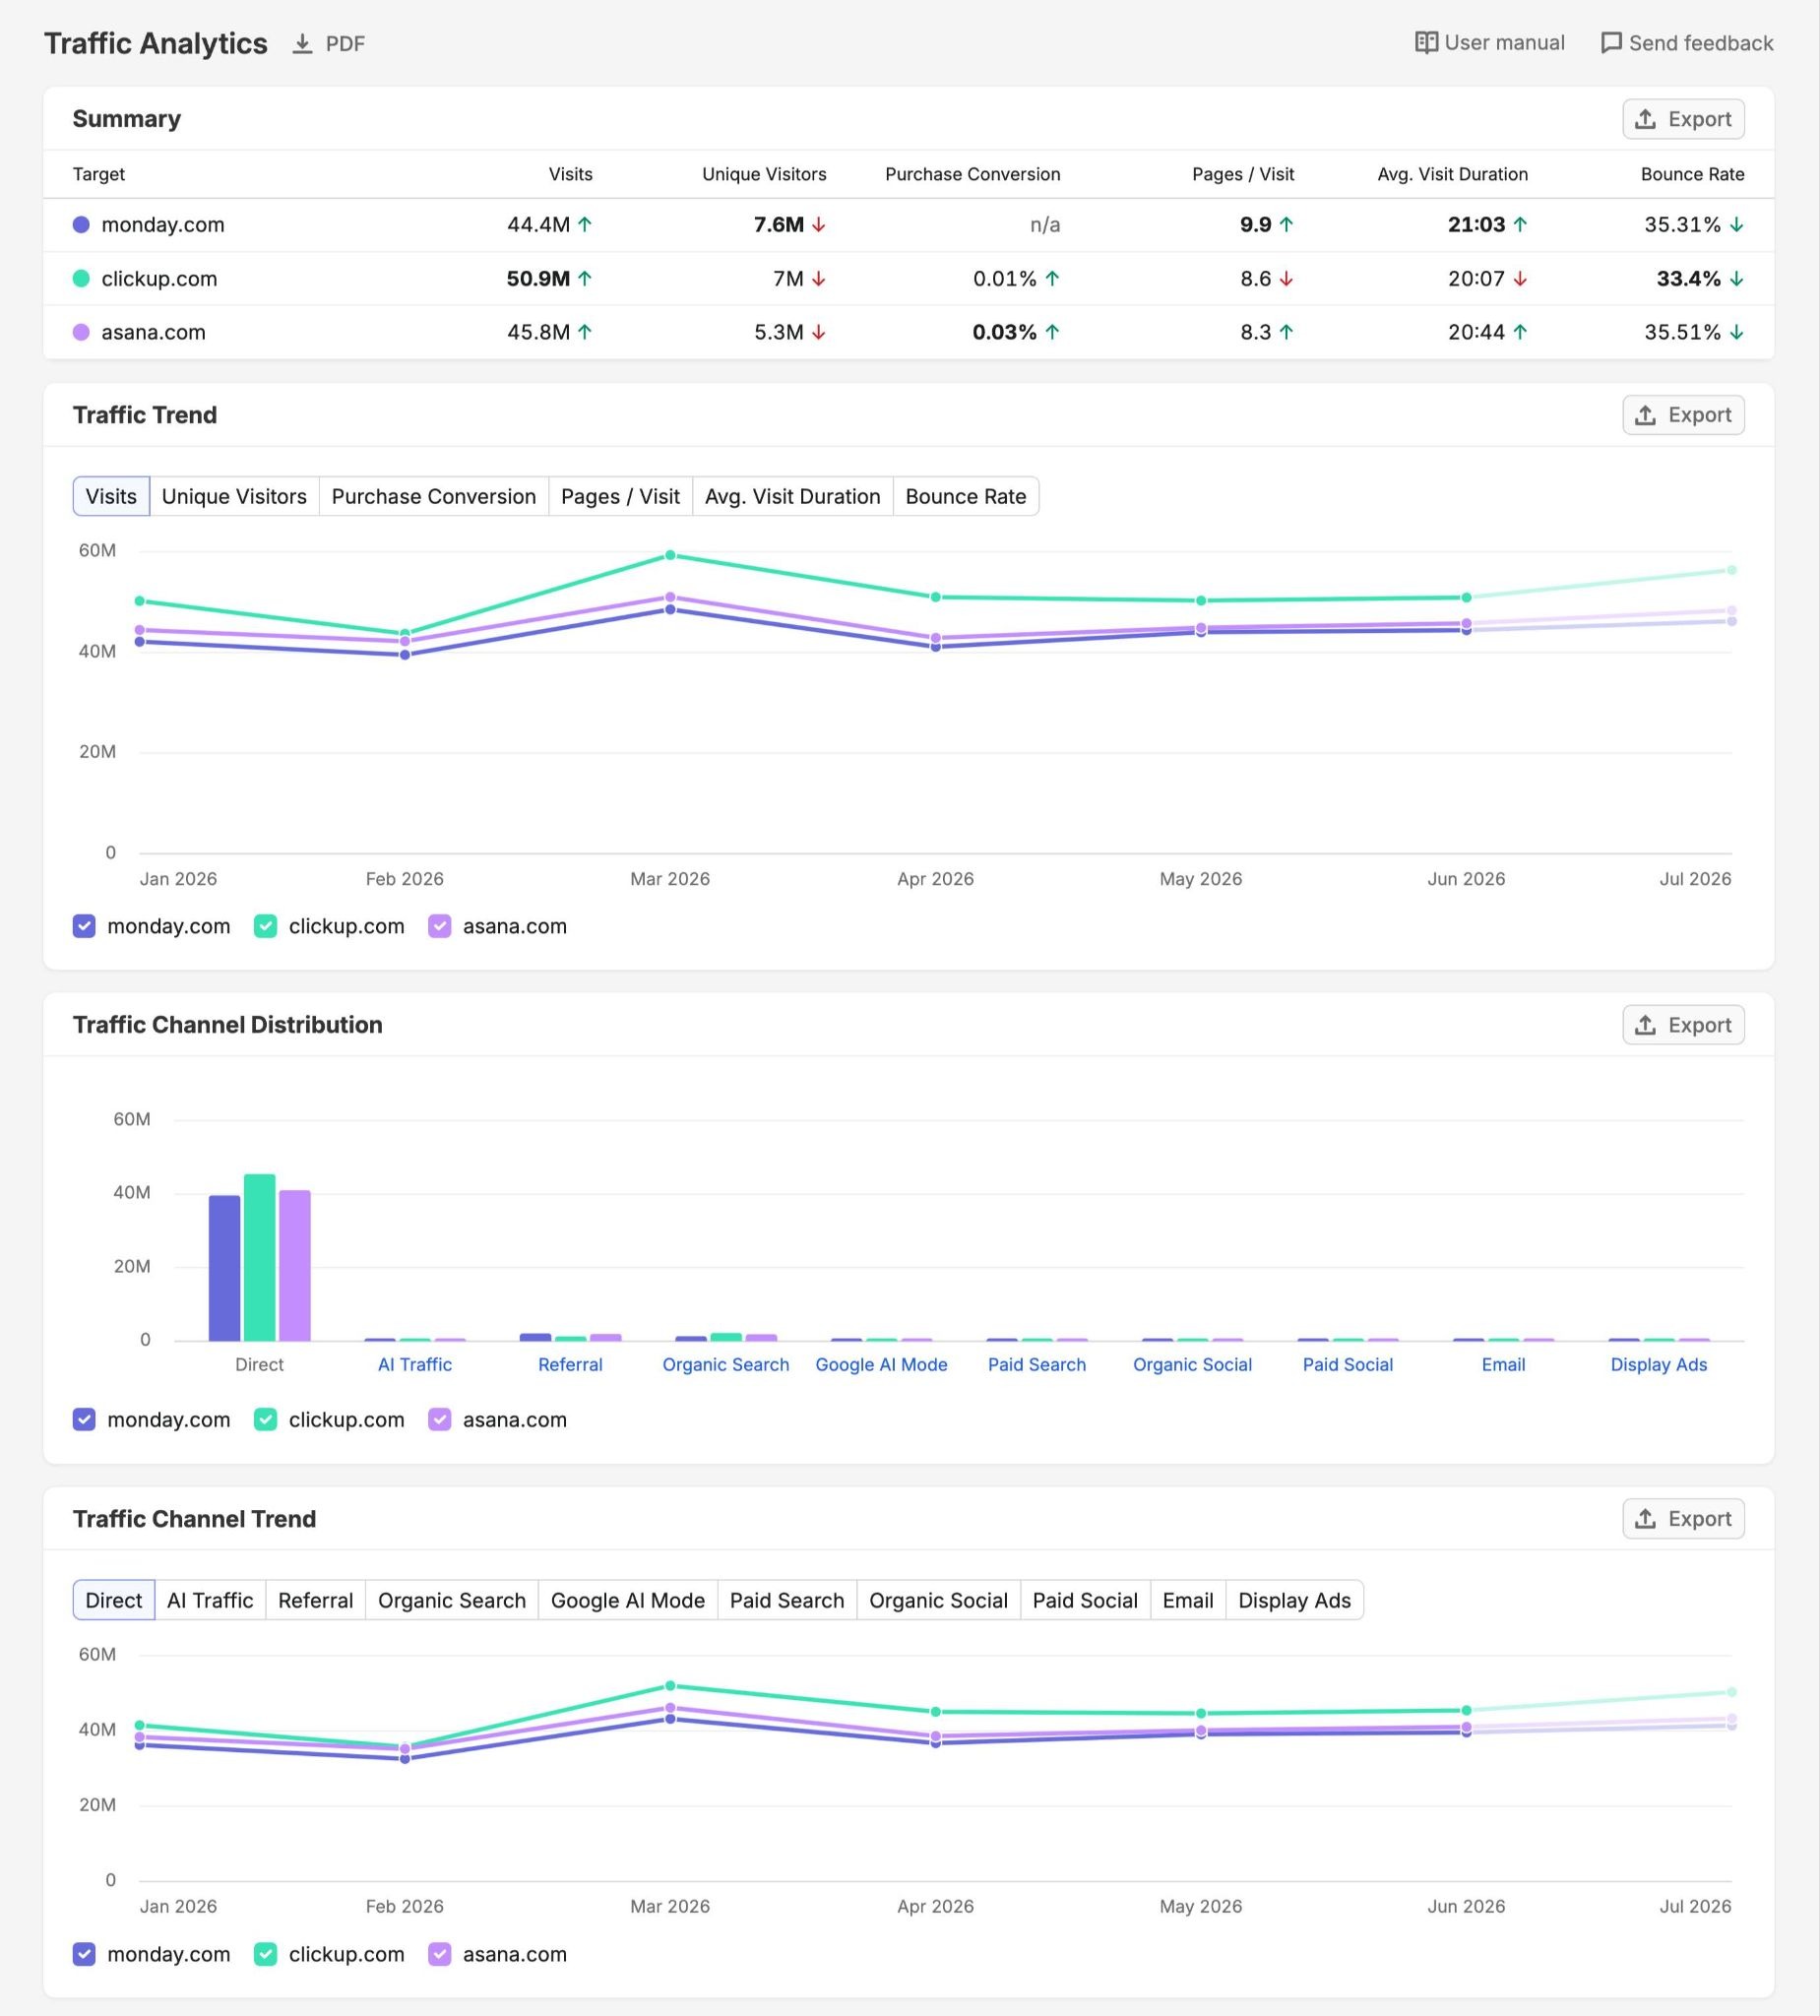The width and height of the screenshot is (1820, 2016).
Task: Select the Visits tab in Traffic Trend
Action: [x=111, y=496]
